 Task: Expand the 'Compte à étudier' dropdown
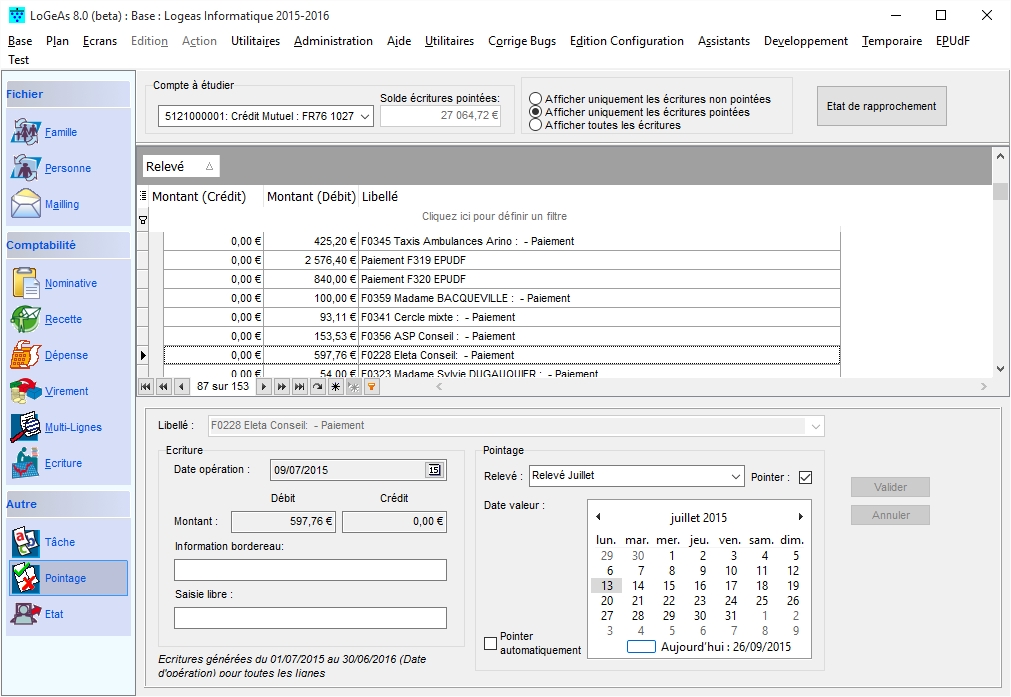(x=364, y=117)
